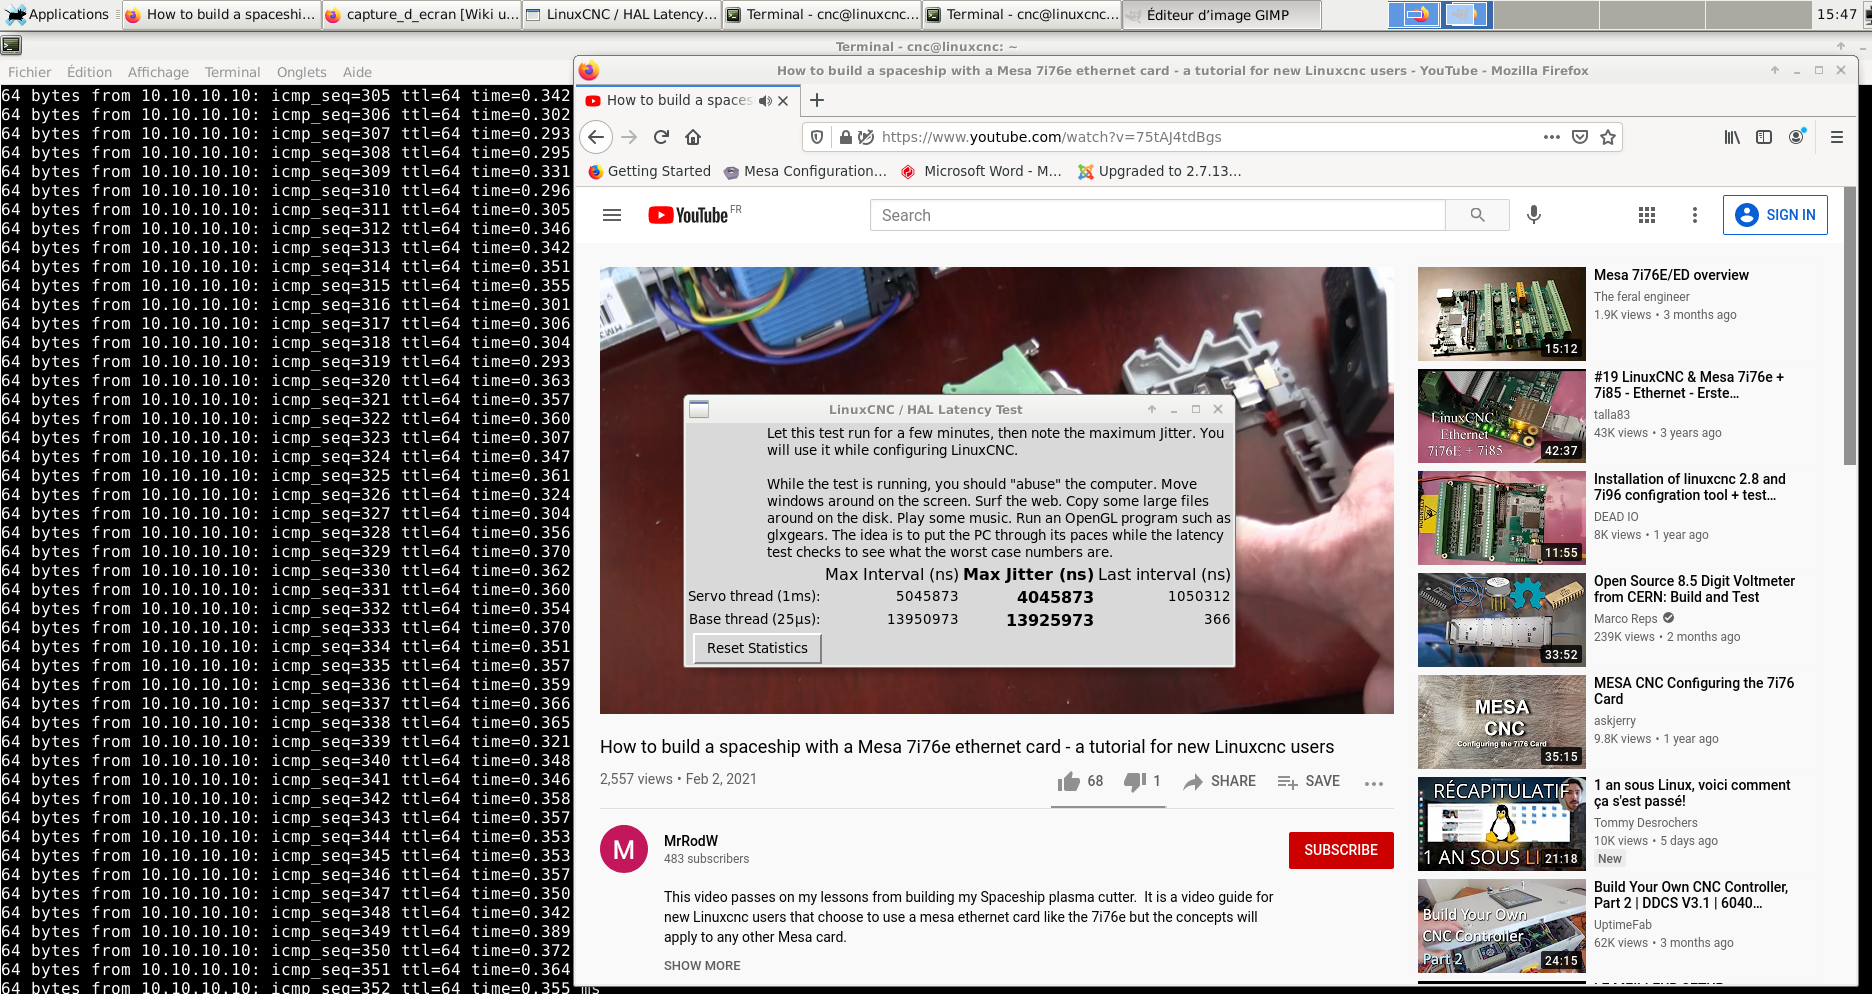The image size is (1872, 994).
Task: Open Applications menu in top panel
Action: point(58,14)
